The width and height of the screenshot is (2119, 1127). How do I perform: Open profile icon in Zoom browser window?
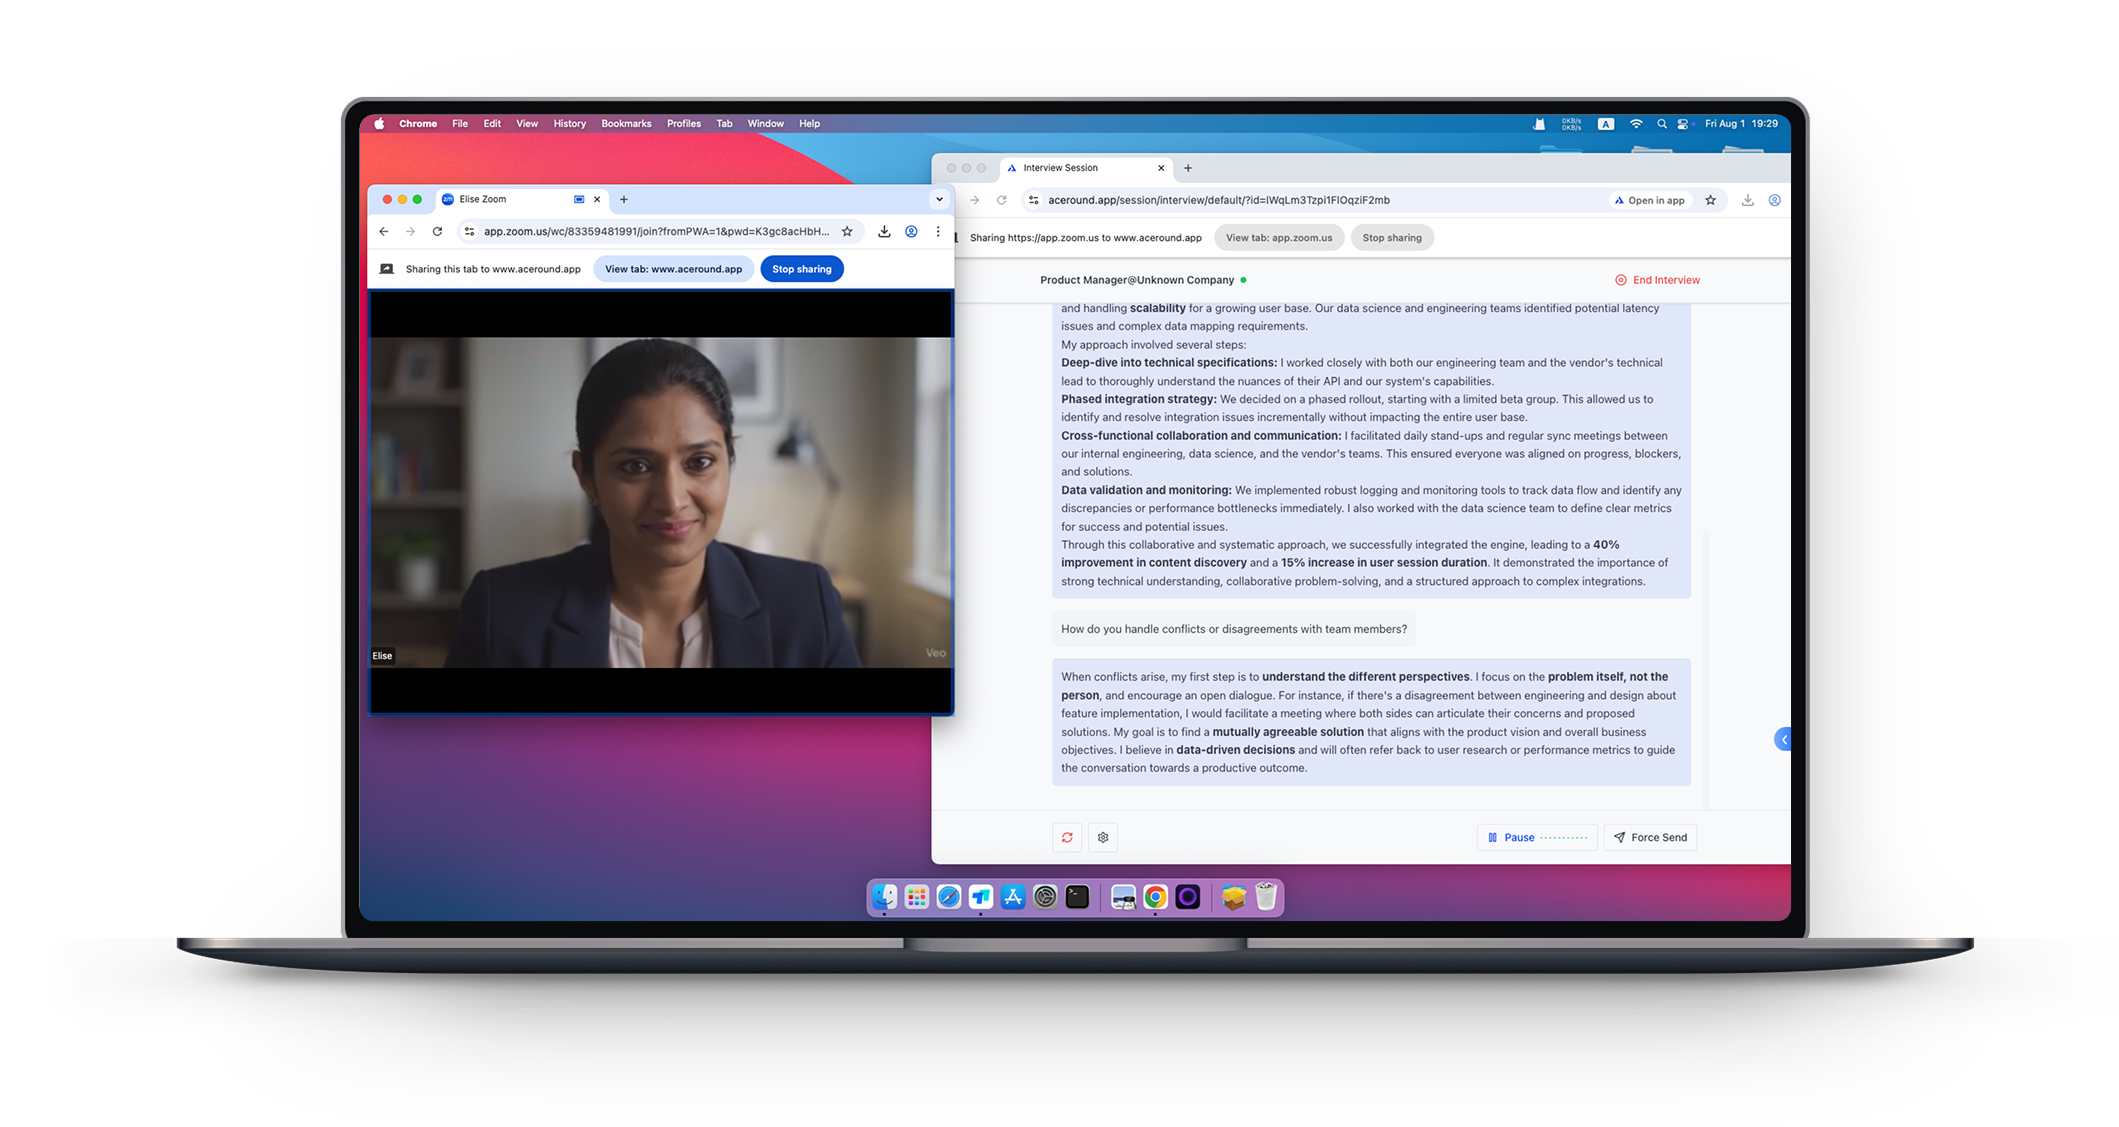[x=911, y=231]
